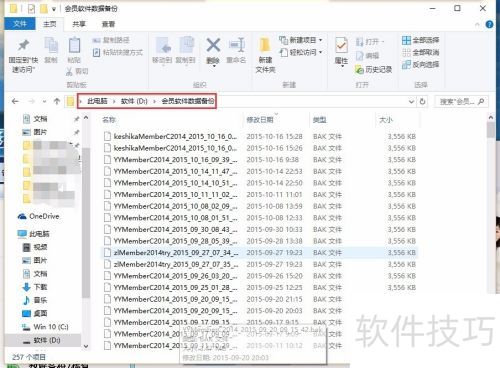Click the Delete (删除) red X icon

pyautogui.click(x=213, y=46)
